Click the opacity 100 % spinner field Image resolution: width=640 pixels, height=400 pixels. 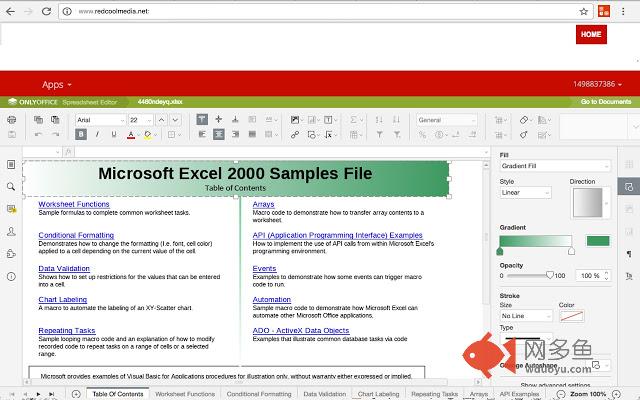(x=593, y=276)
